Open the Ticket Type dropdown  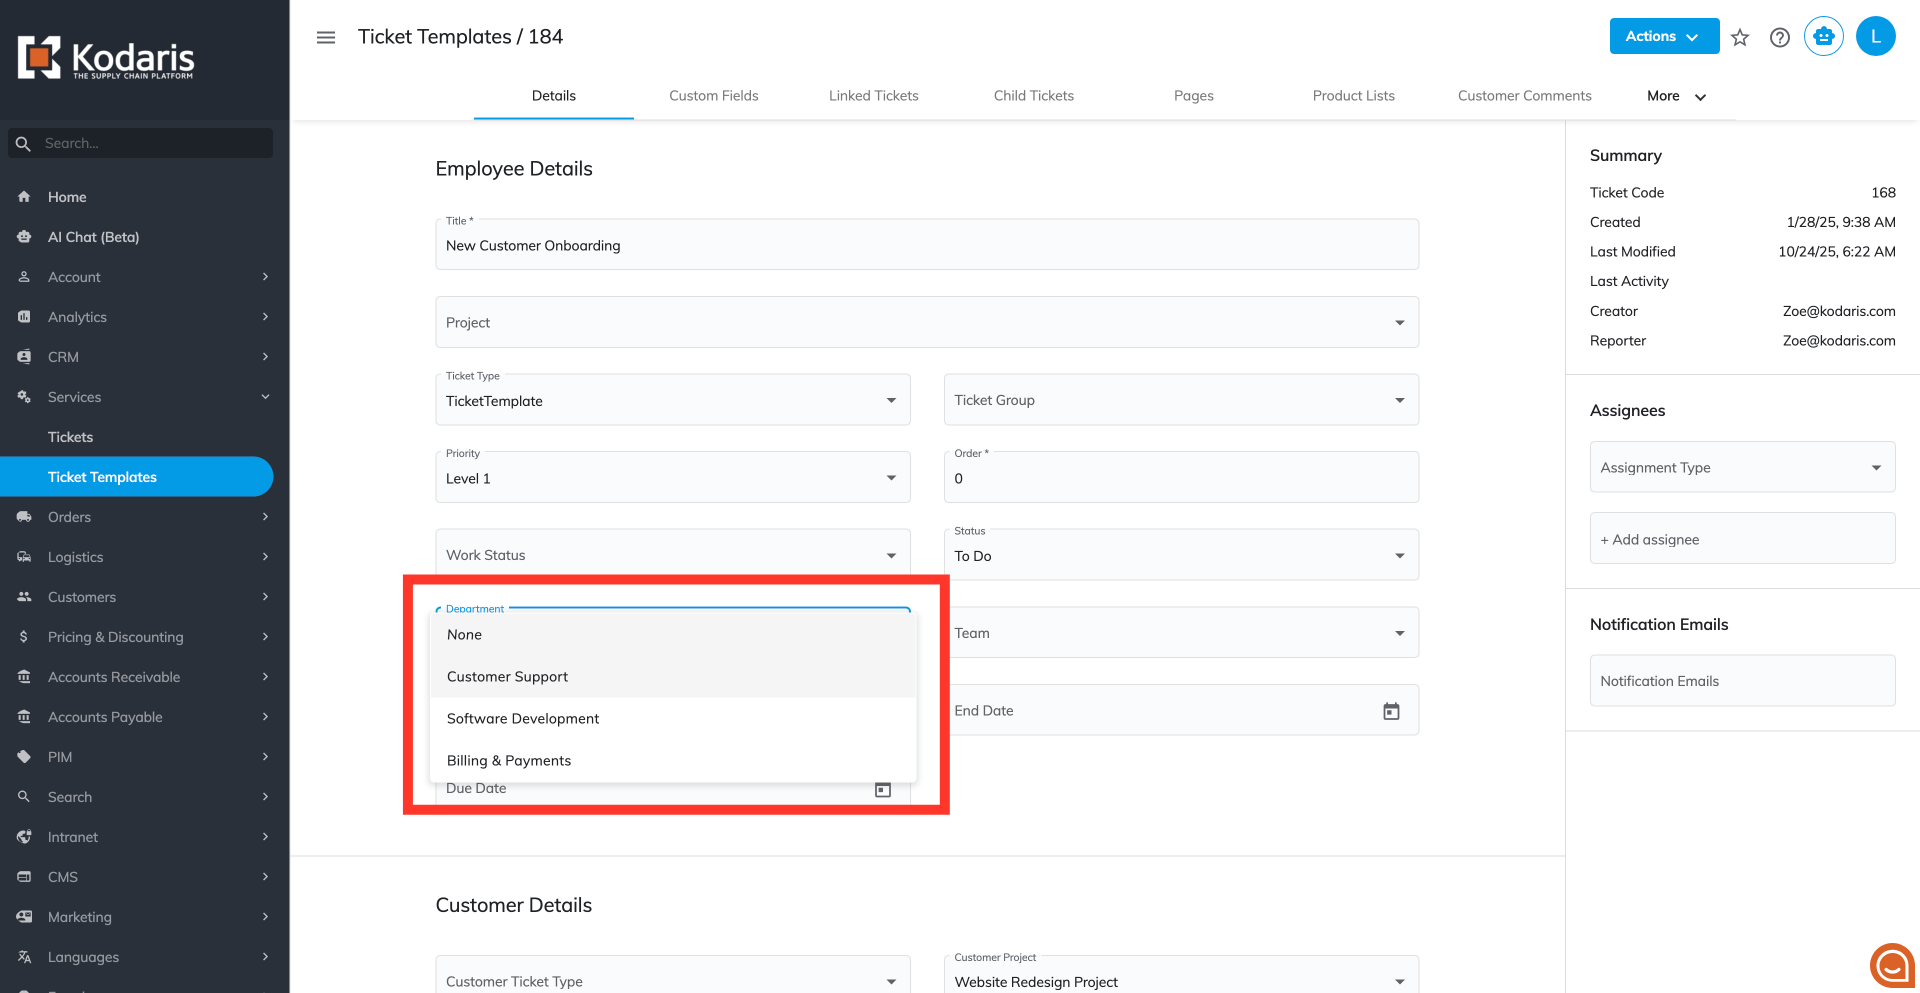pyautogui.click(x=673, y=400)
